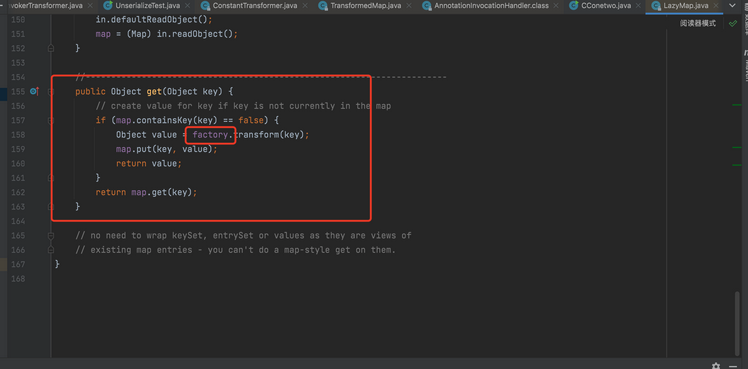This screenshot has width=748, height=369.
Task: Click 'return value;' on line 160
Action: click(x=149, y=164)
